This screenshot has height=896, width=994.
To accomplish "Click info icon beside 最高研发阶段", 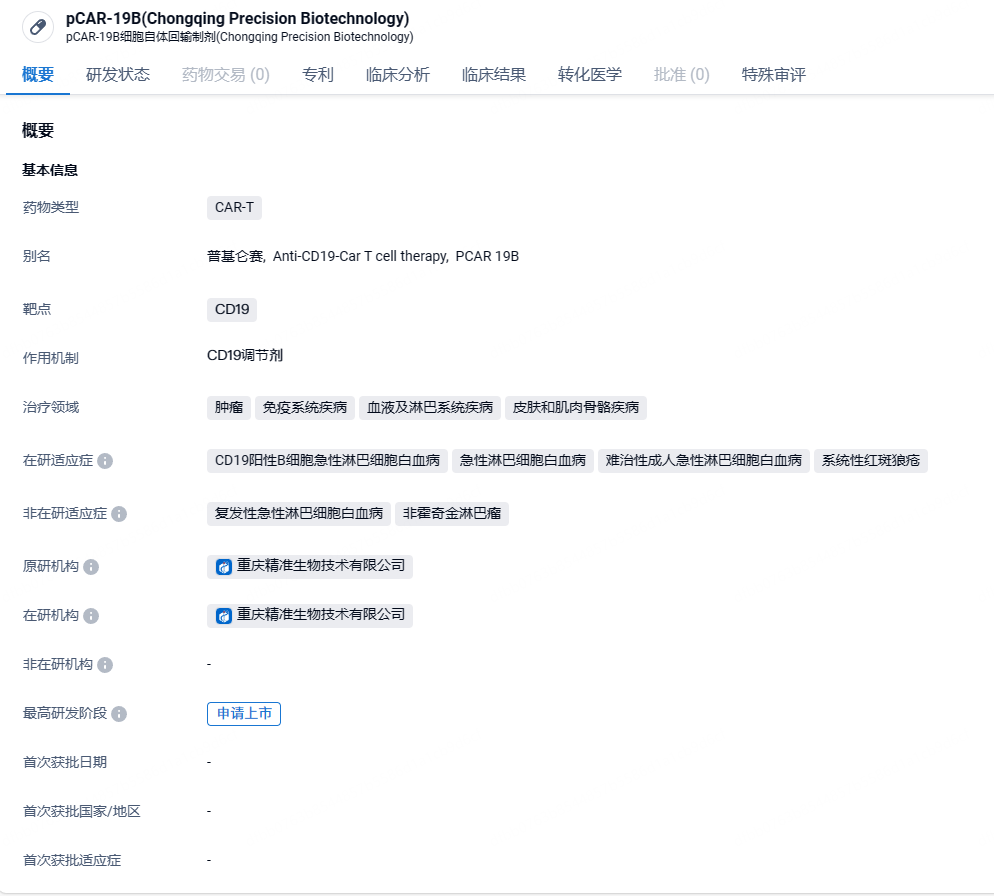I will pos(119,714).
